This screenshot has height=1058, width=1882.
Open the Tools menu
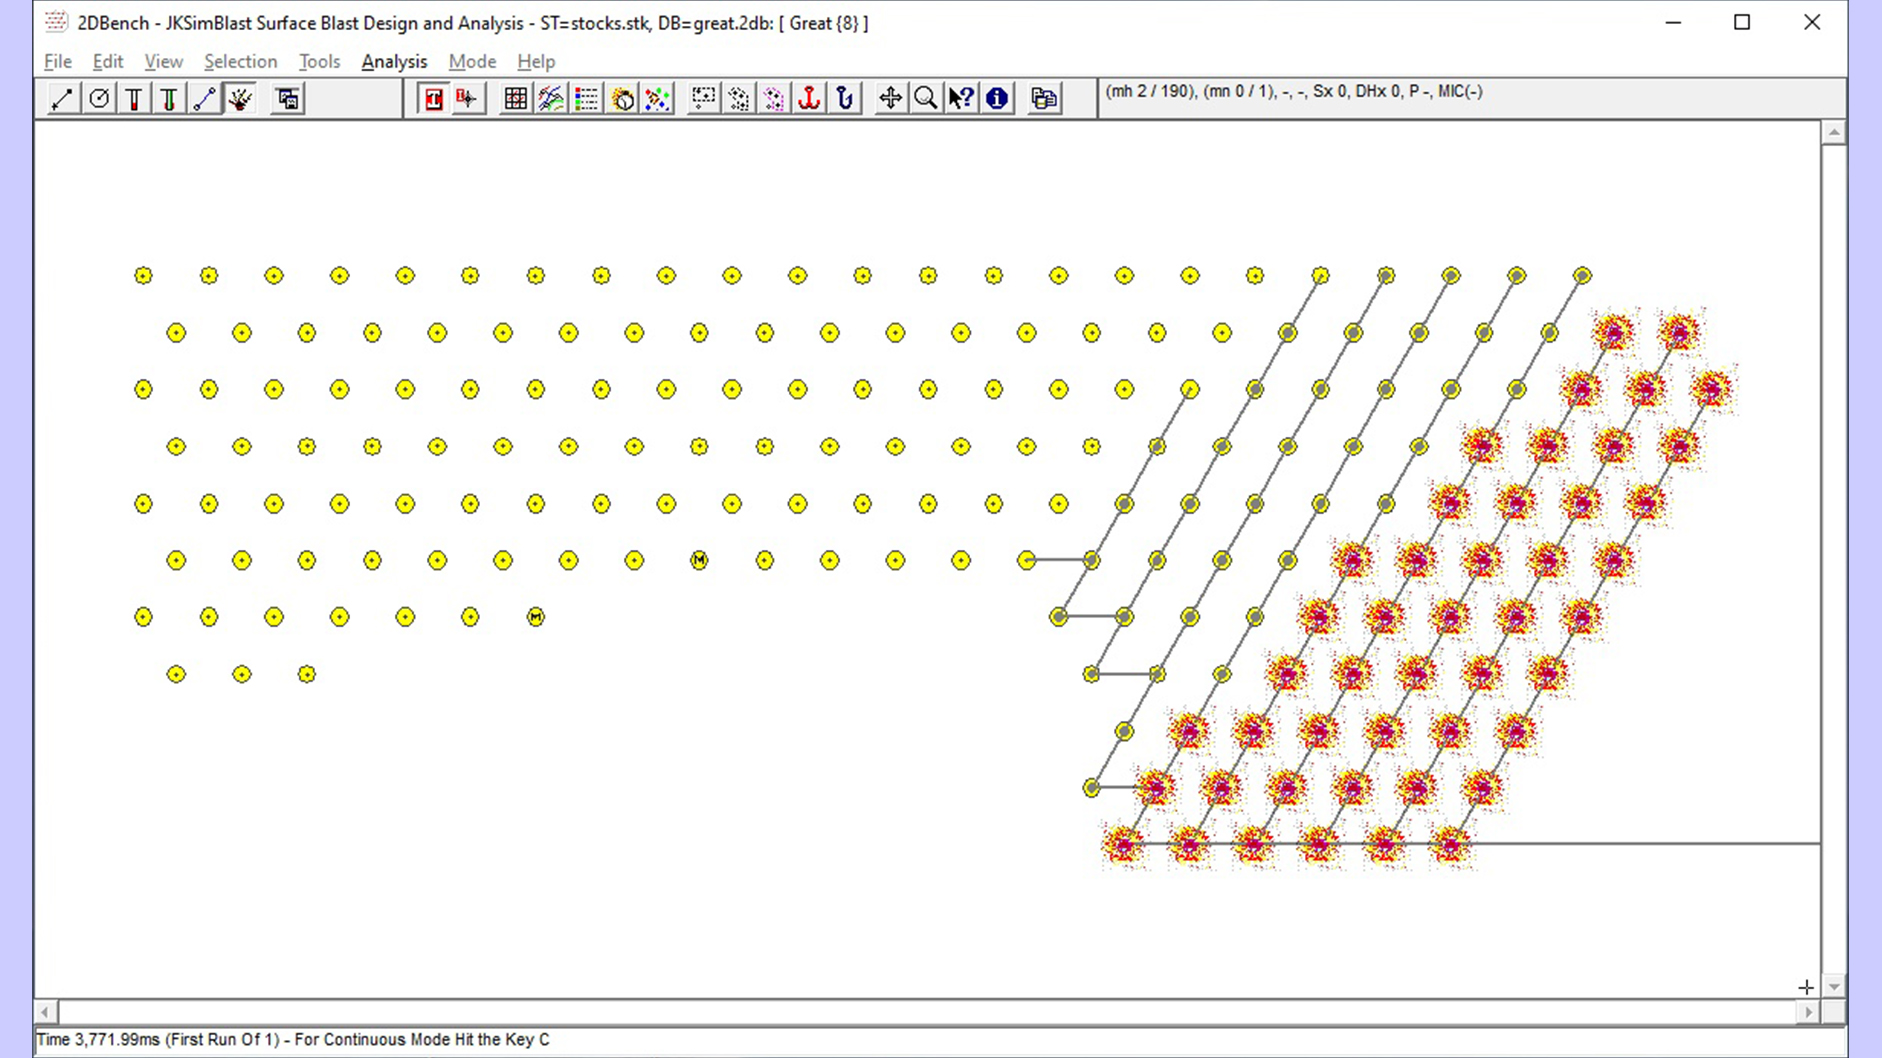tap(319, 62)
